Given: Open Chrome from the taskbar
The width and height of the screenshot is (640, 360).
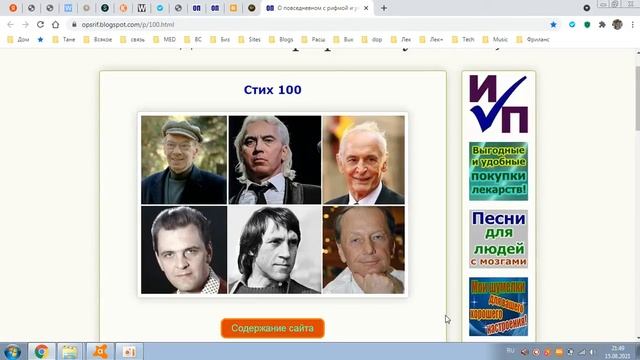Looking at the screenshot, I should (41, 351).
